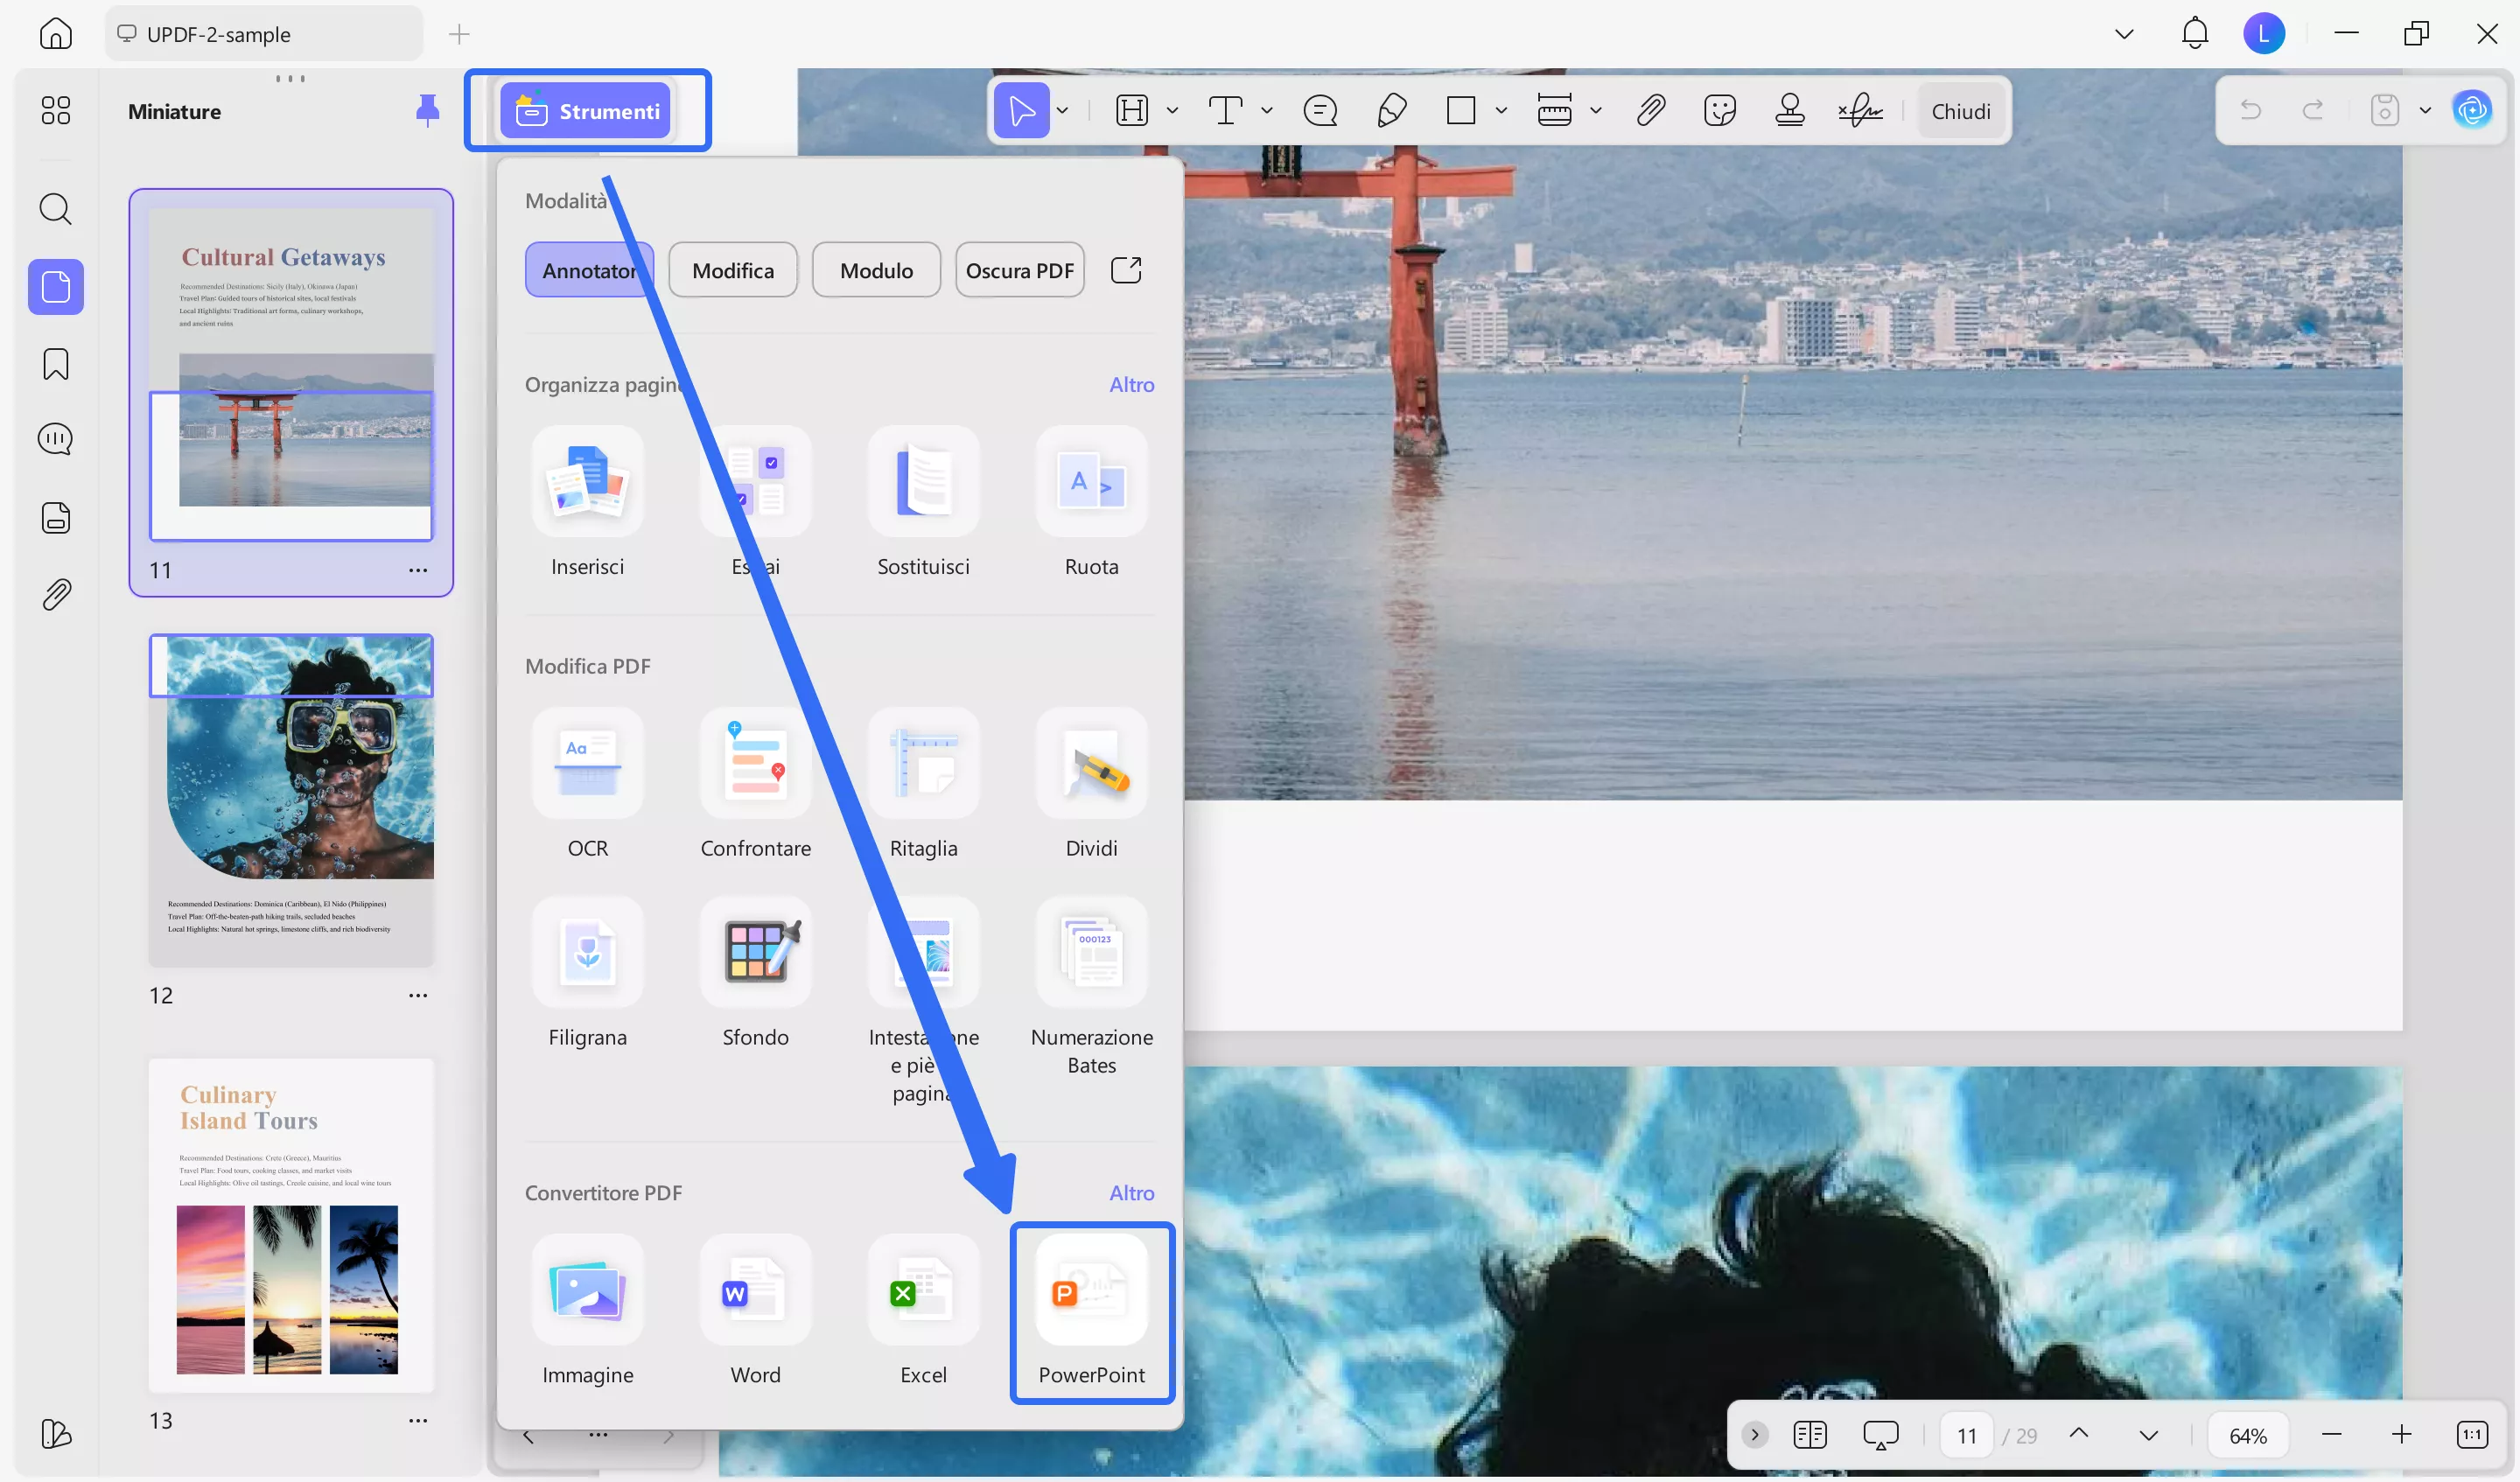Select page 12 thumbnail in Miniature panel
Viewport: 2520px width, 1482px height.
click(291, 800)
